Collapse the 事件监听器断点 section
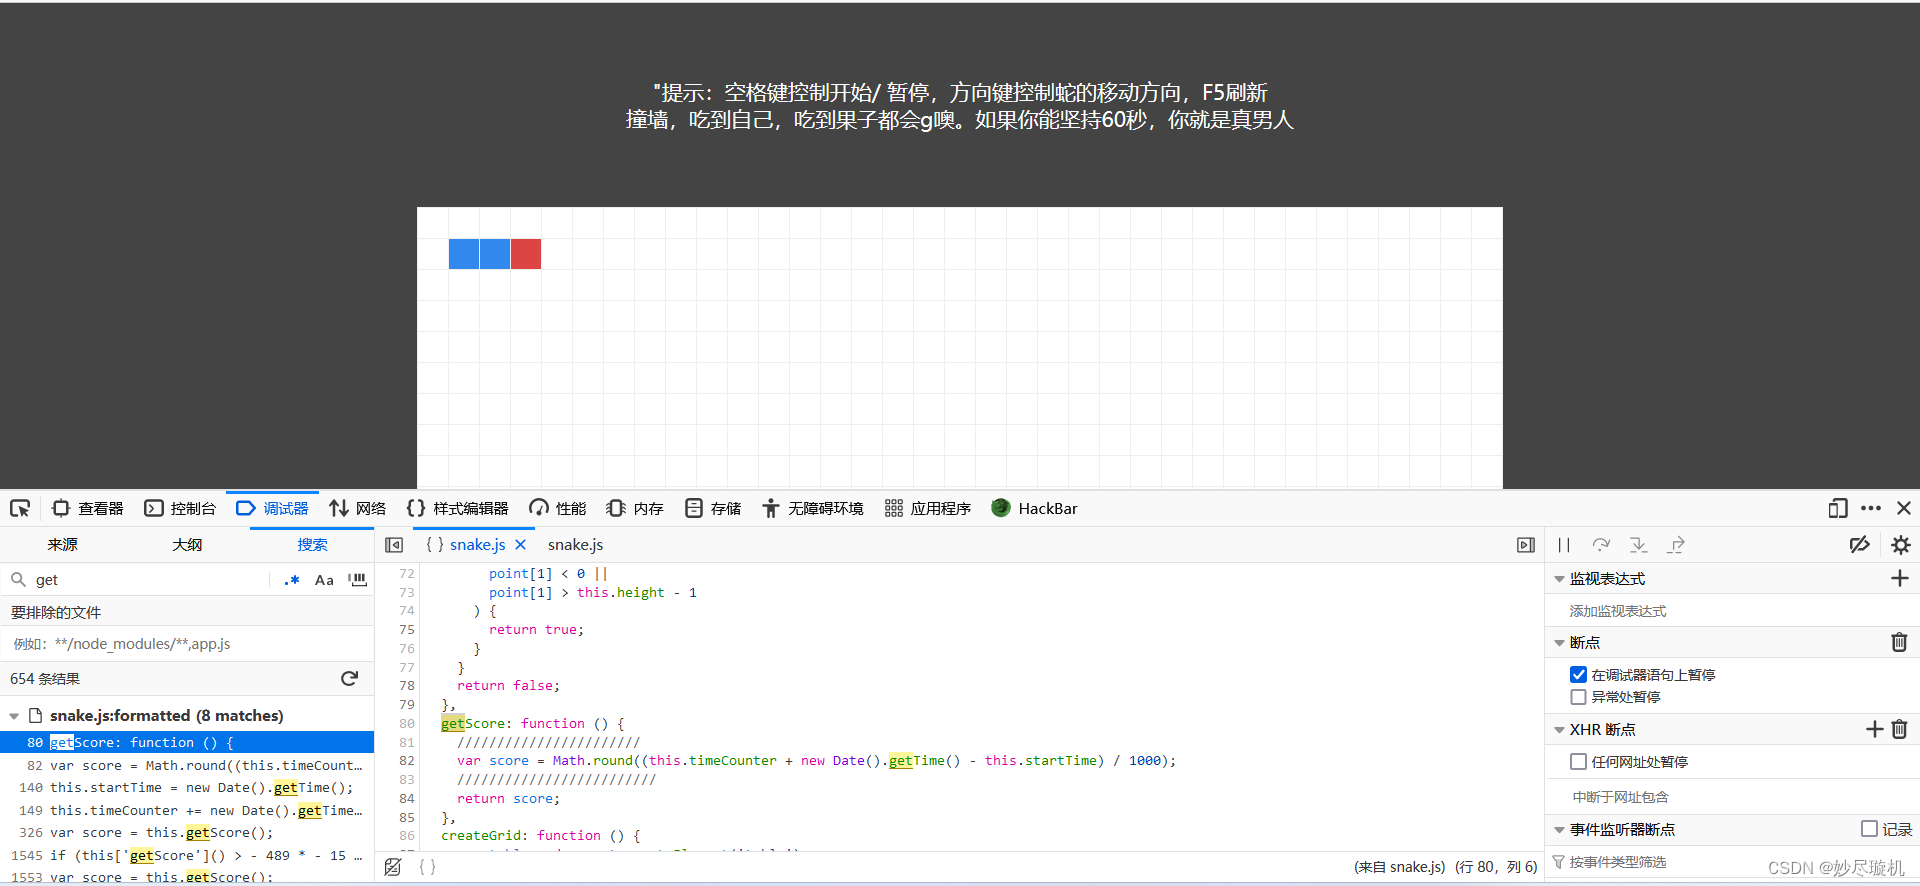Viewport: 1920px width, 886px height. [x=1559, y=830]
